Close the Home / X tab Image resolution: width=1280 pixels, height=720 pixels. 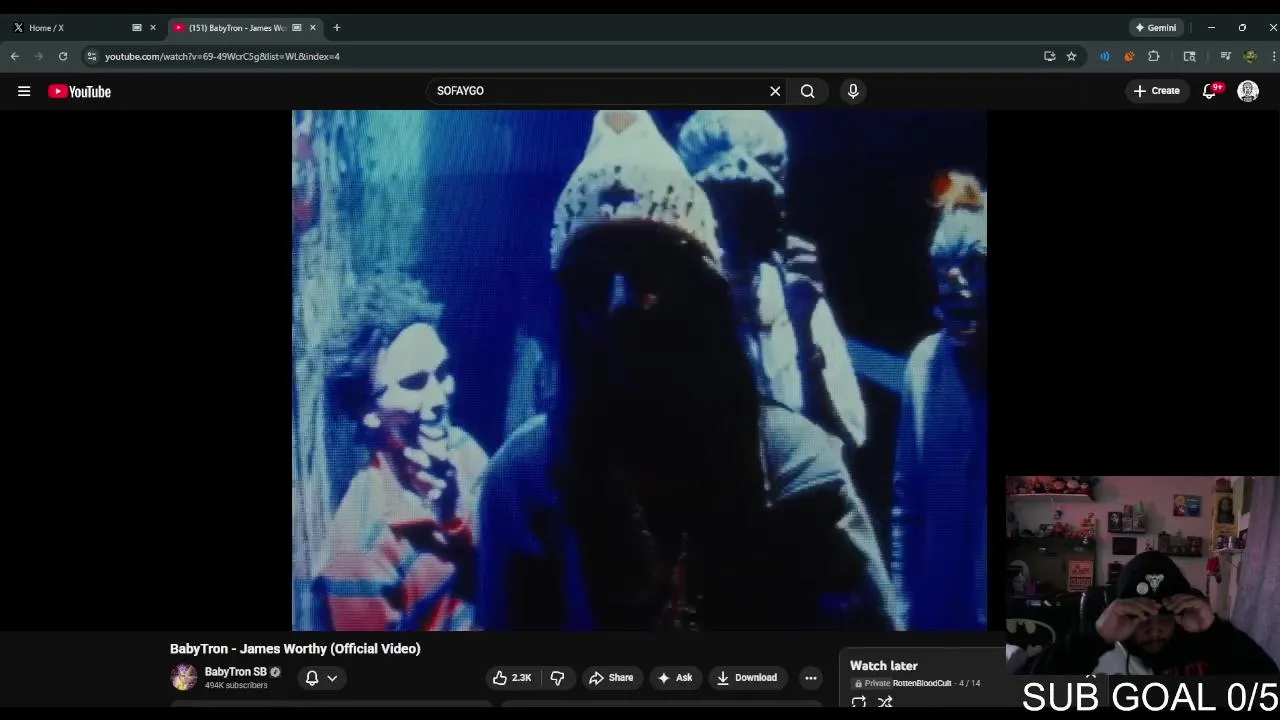153,28
